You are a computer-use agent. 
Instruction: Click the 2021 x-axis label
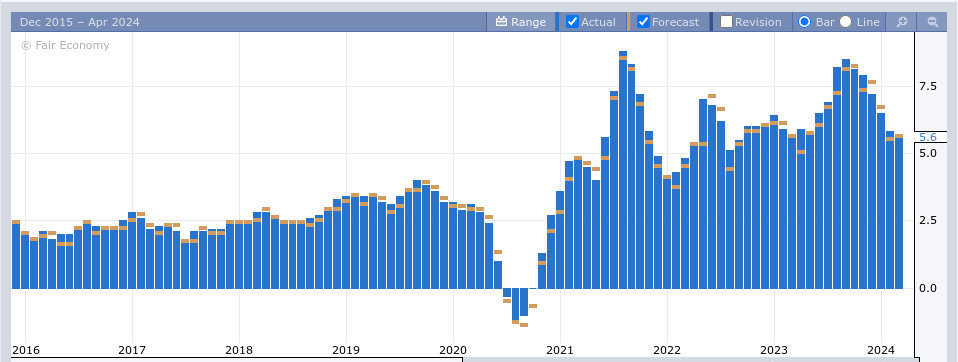click(x=560, y=350)
